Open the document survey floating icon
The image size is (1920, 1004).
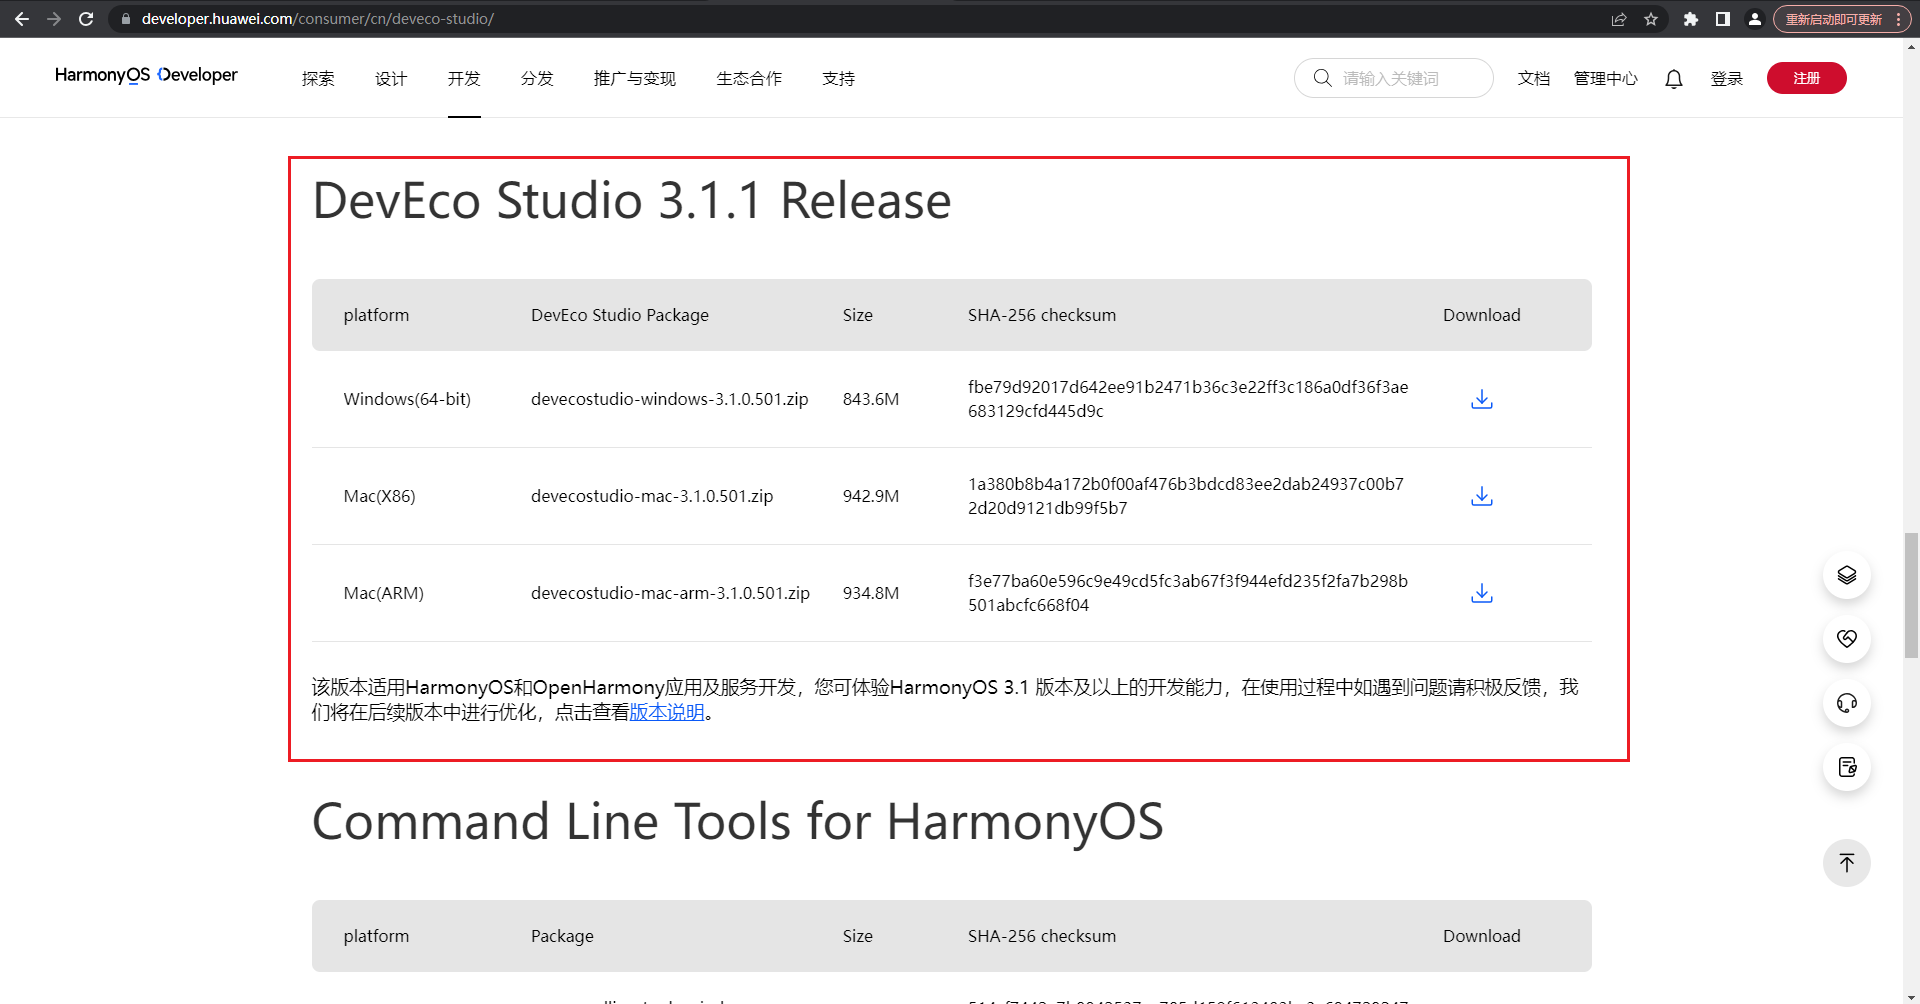coord(1847,767)
